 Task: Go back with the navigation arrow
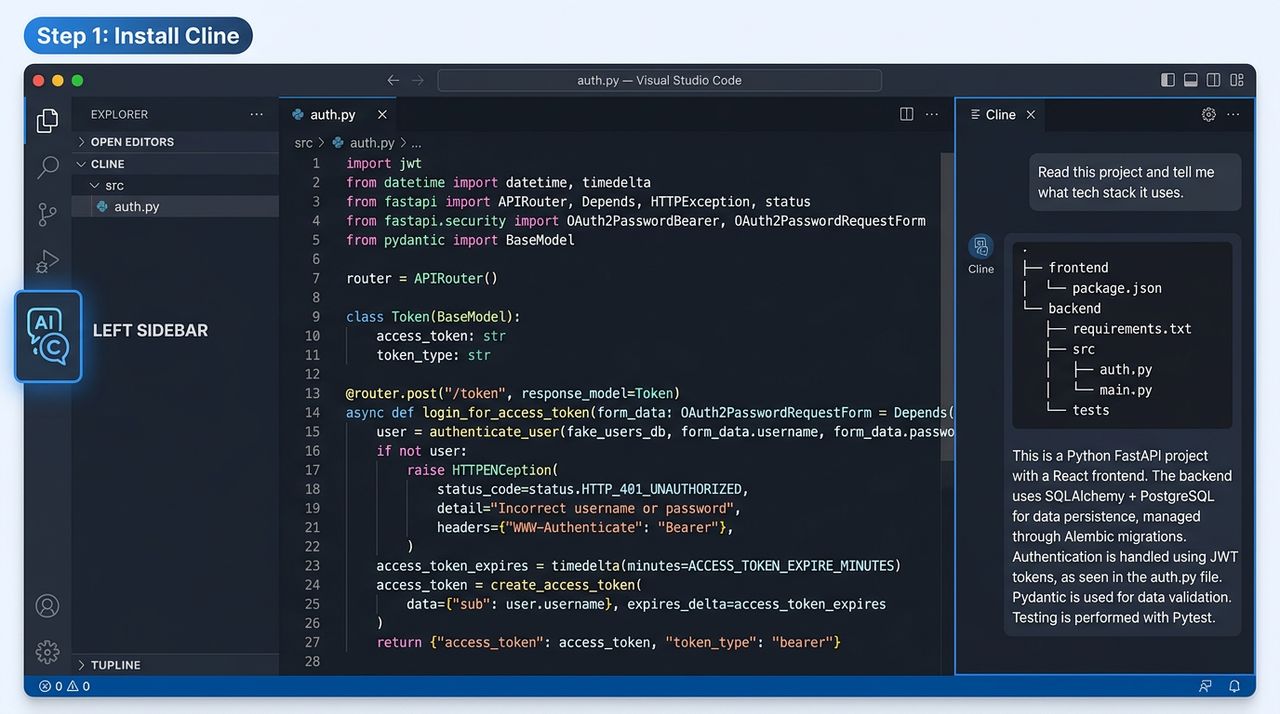click(x=393, y=80)
